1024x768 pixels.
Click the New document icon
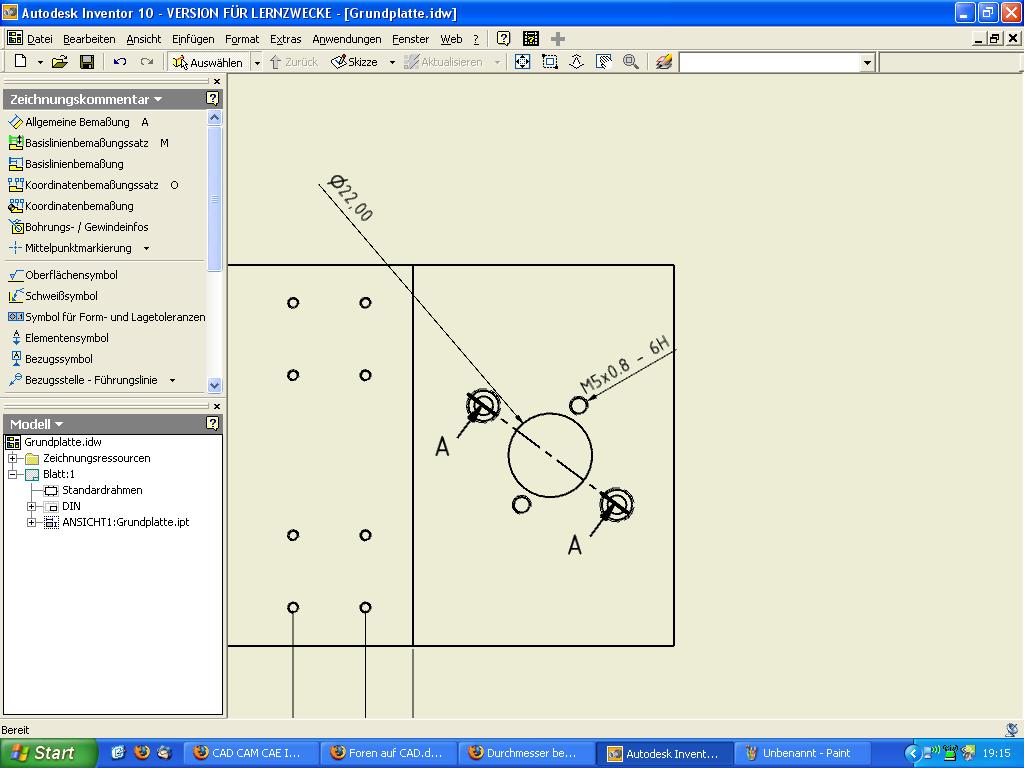tap(20, 61)
